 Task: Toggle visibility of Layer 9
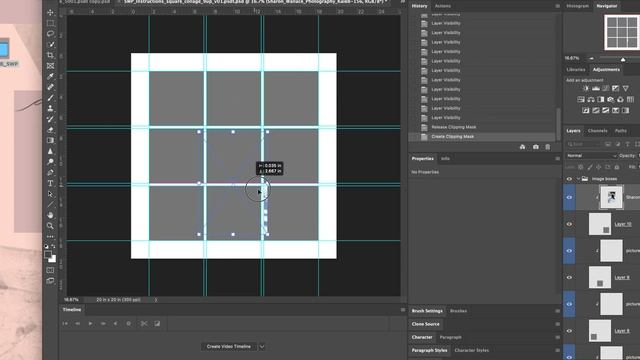coord(569,278)
